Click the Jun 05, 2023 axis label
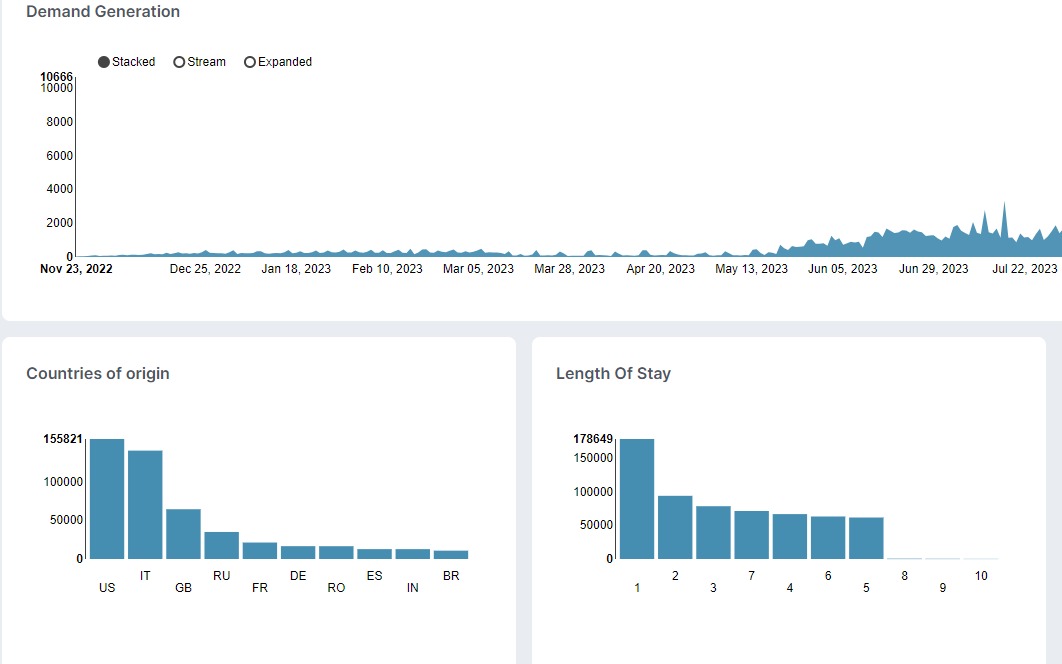1062x664 pixels. pyautogui.click(x=843, y=269)
